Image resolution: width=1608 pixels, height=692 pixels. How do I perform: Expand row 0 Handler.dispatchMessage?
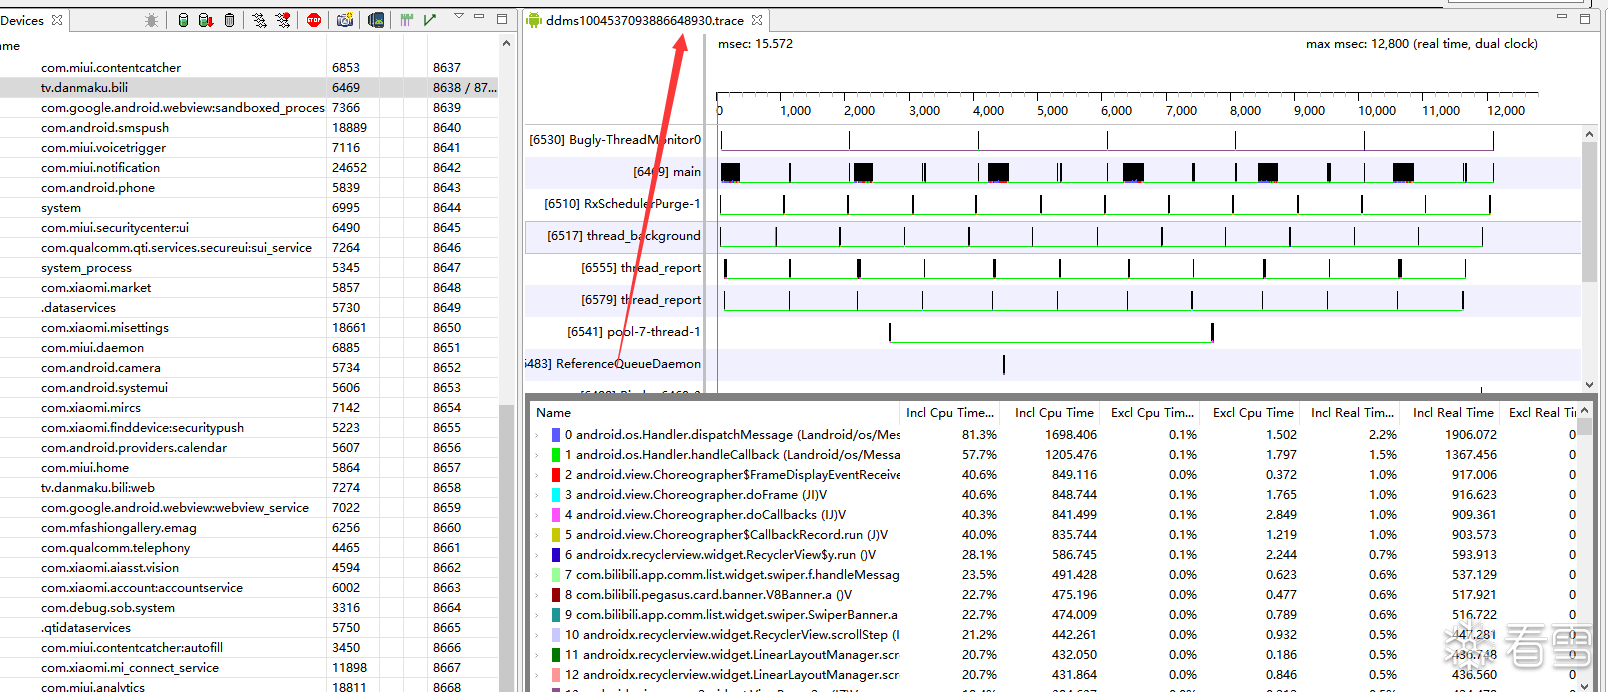pos(538,435)
